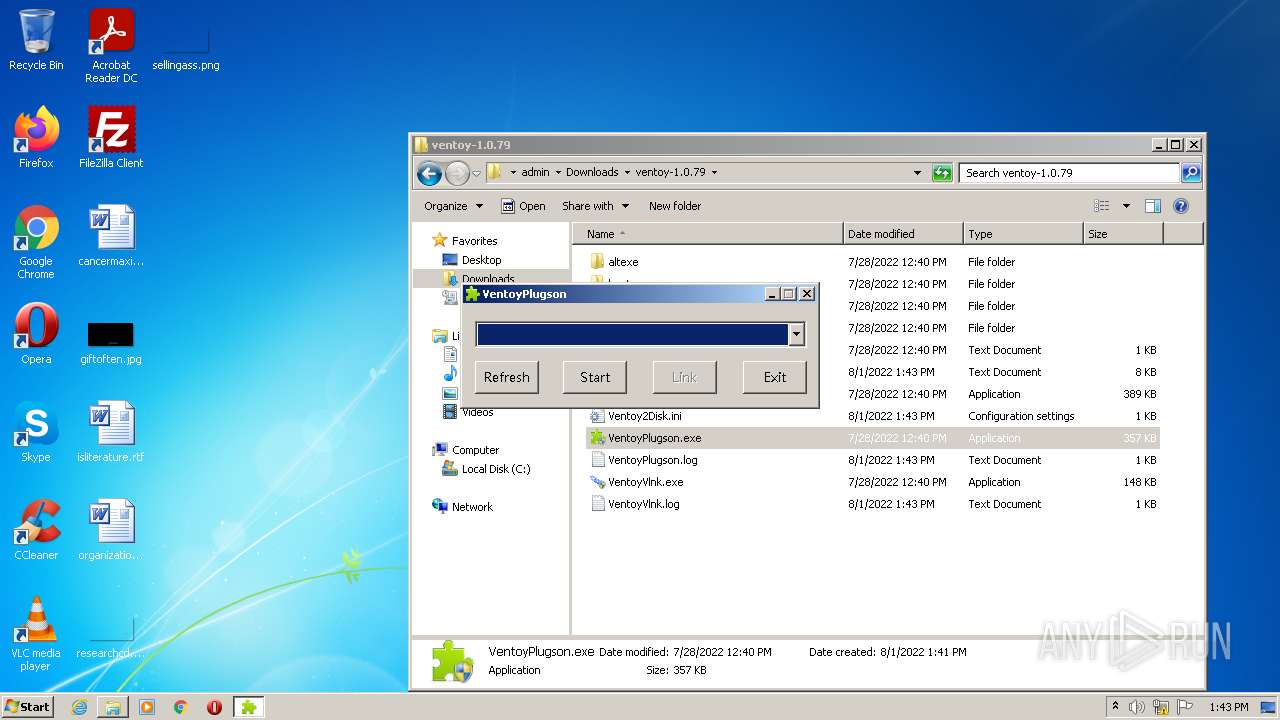Select giftoften.jpg desktop file
Viewport: 1280px width, 720px height.
click(x=111, y=342)
